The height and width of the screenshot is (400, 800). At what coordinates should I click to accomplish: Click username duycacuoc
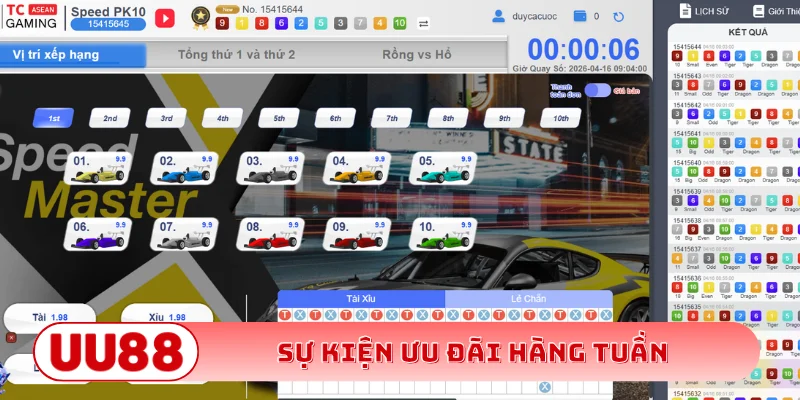534,16
